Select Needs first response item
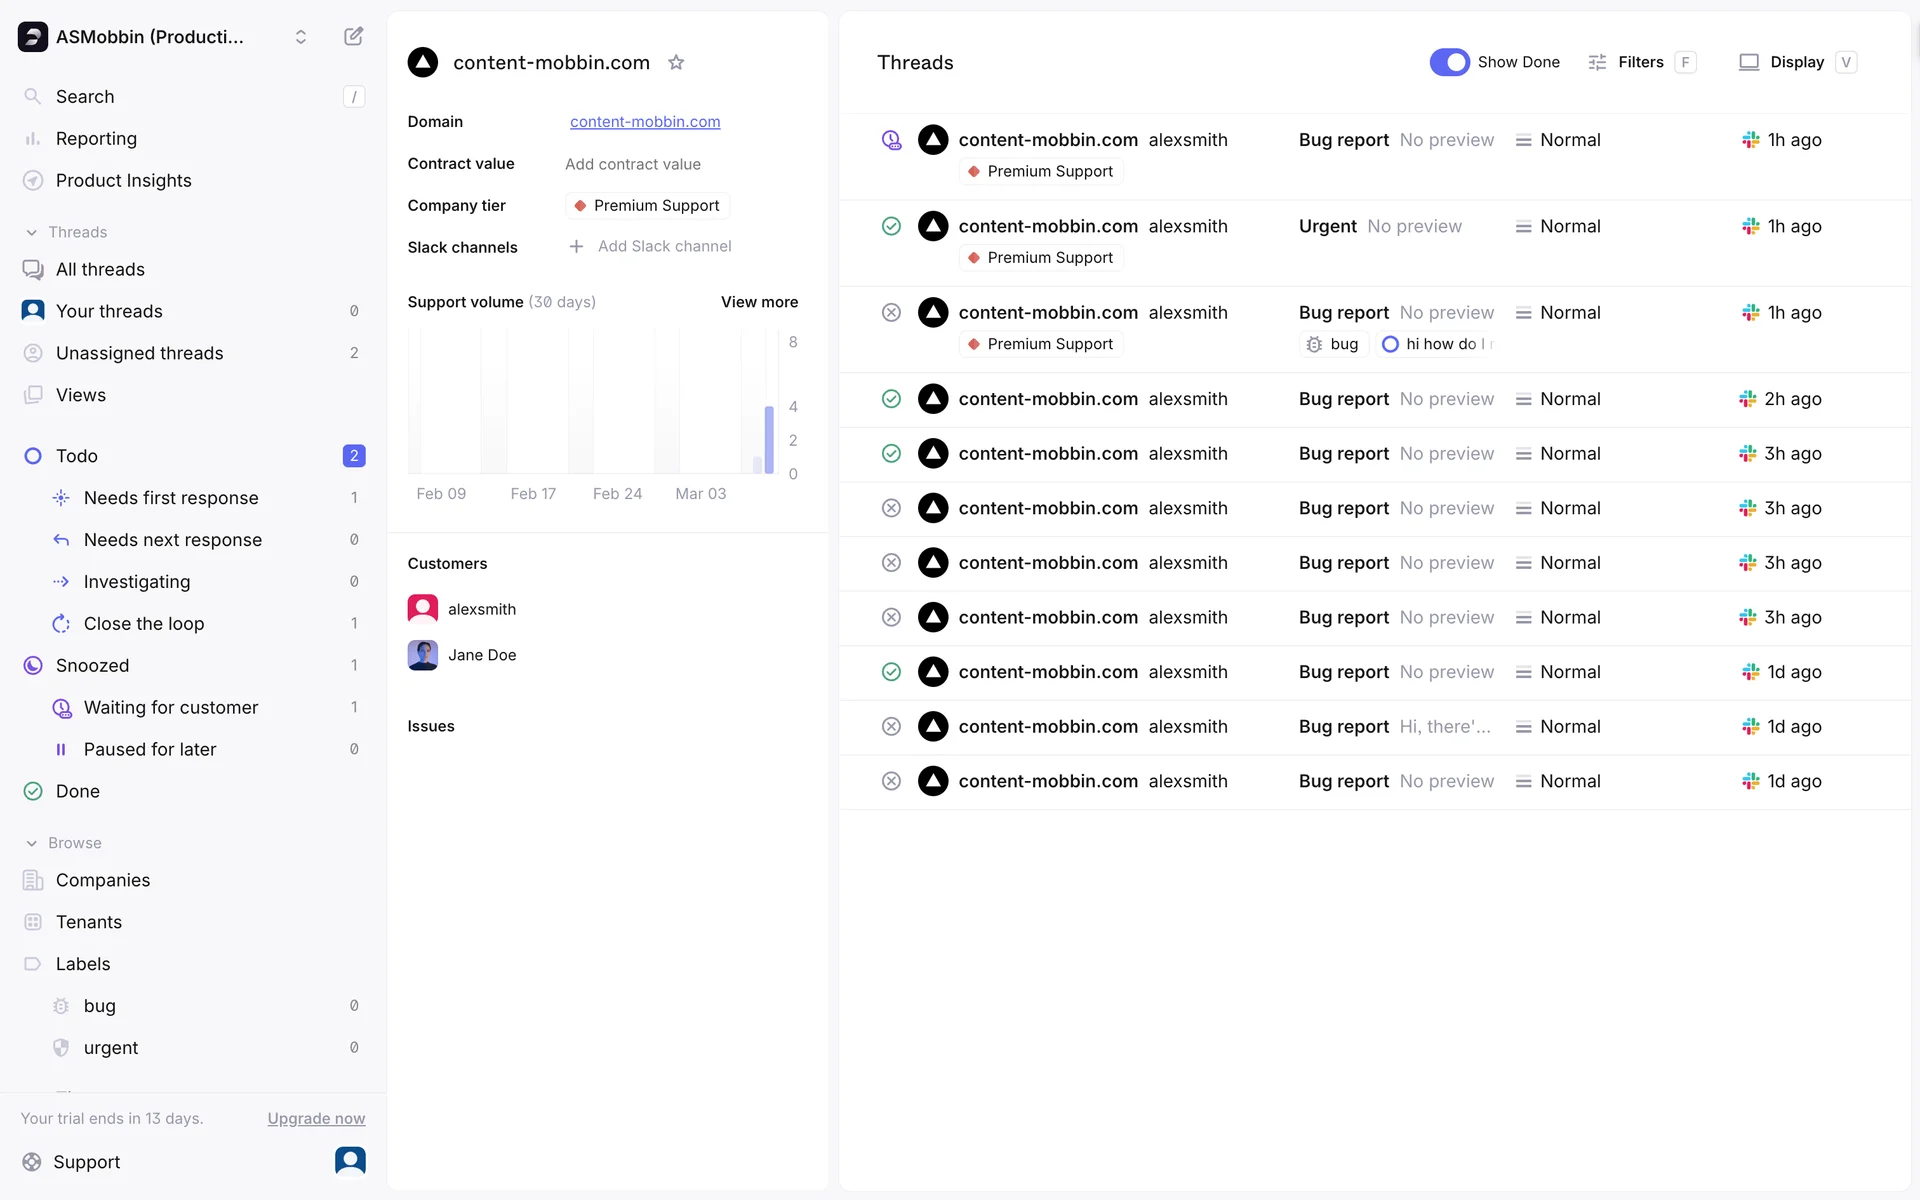The image size is (1920, 1200). 171,497
